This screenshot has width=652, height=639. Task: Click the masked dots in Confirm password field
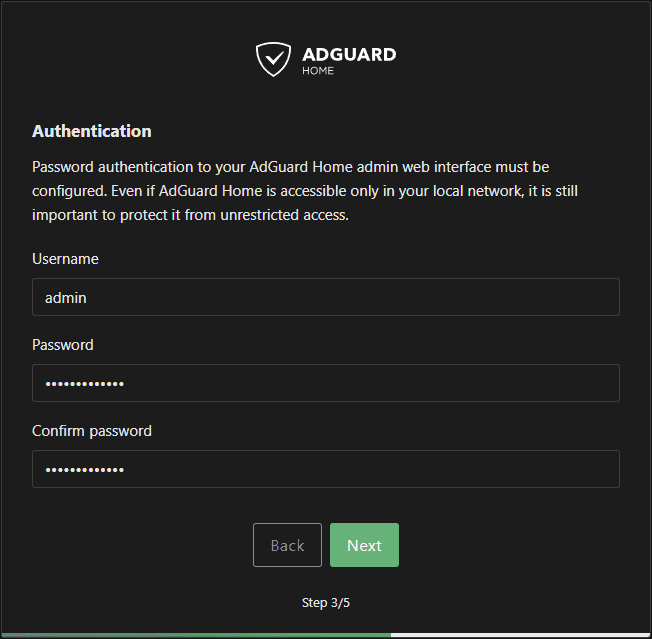coord(85,470)
